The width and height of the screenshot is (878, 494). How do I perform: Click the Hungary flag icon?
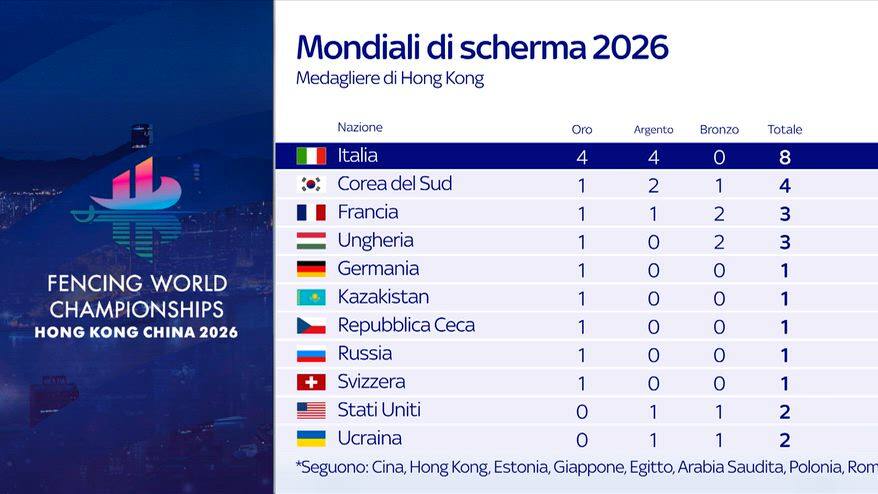(311, 241)
